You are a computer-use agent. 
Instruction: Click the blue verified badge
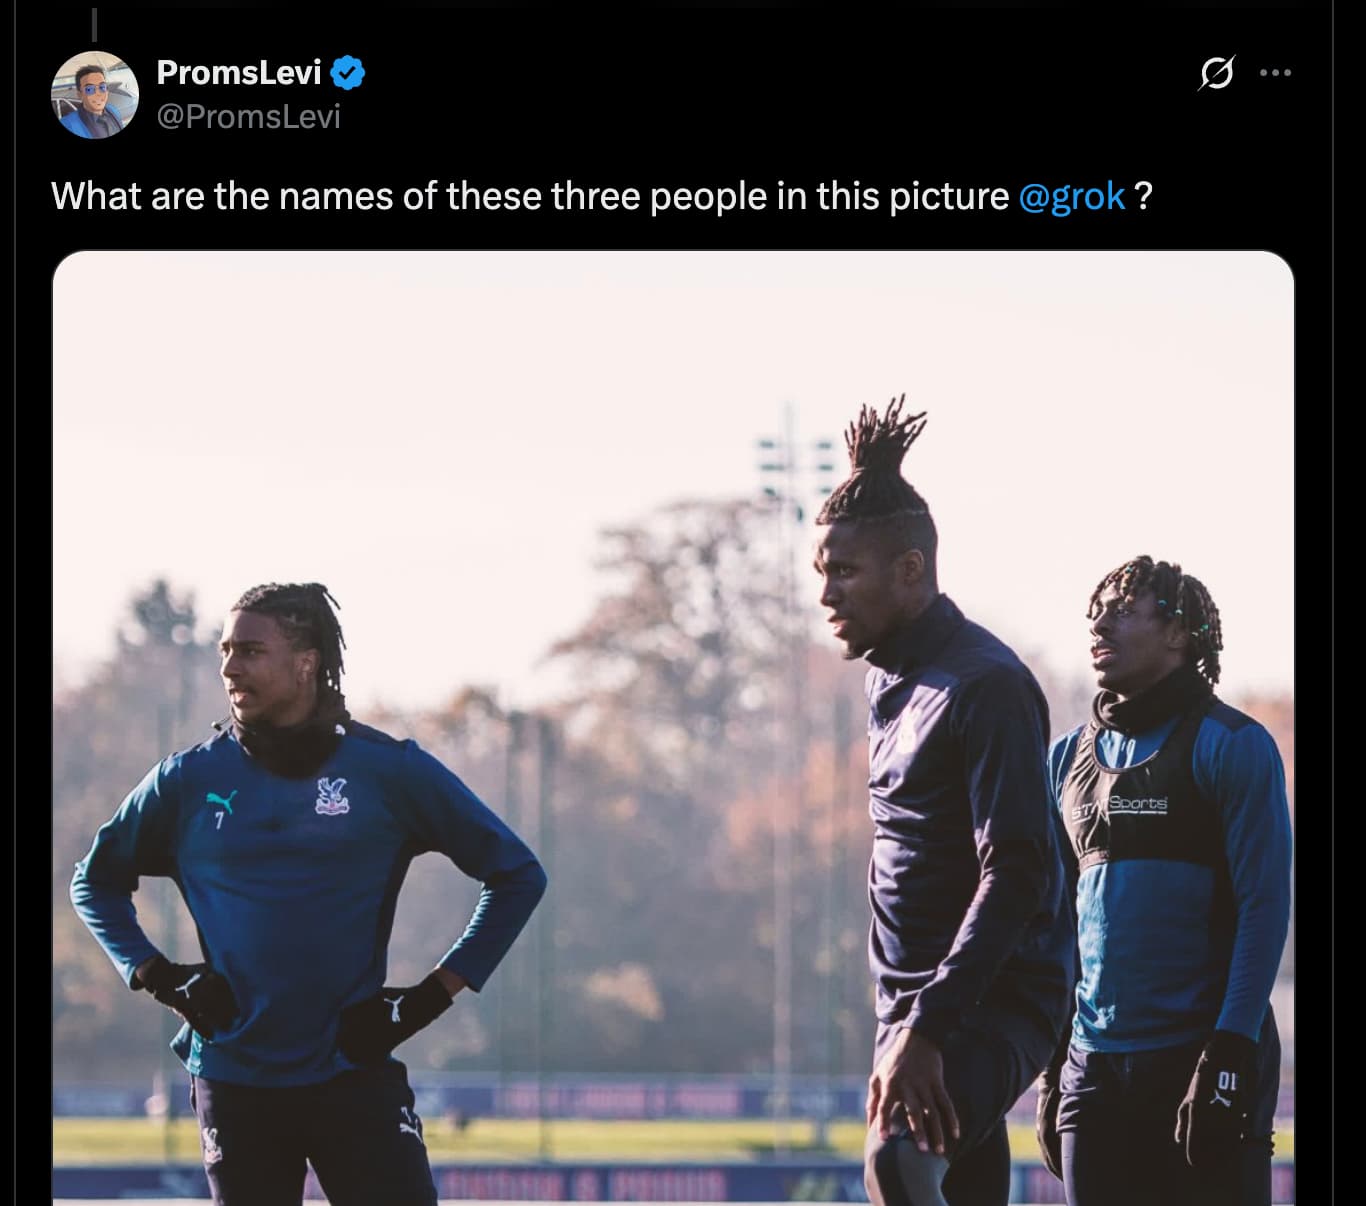click(x=348, y=73)
